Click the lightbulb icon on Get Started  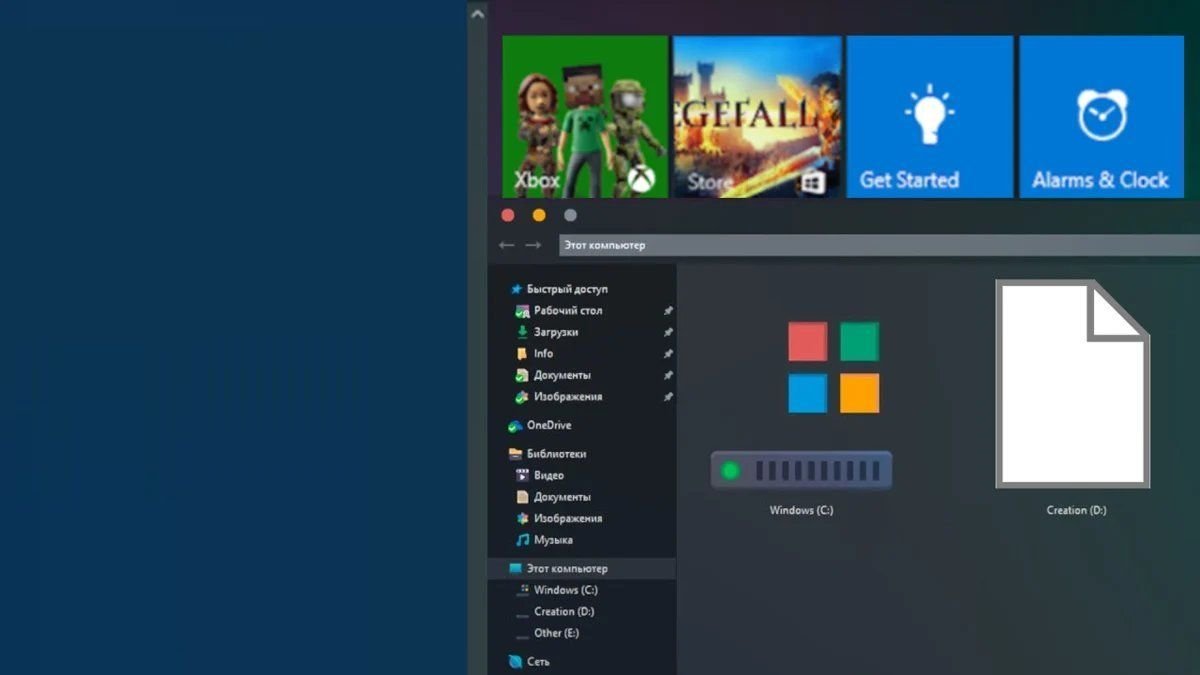pos(929,115)
